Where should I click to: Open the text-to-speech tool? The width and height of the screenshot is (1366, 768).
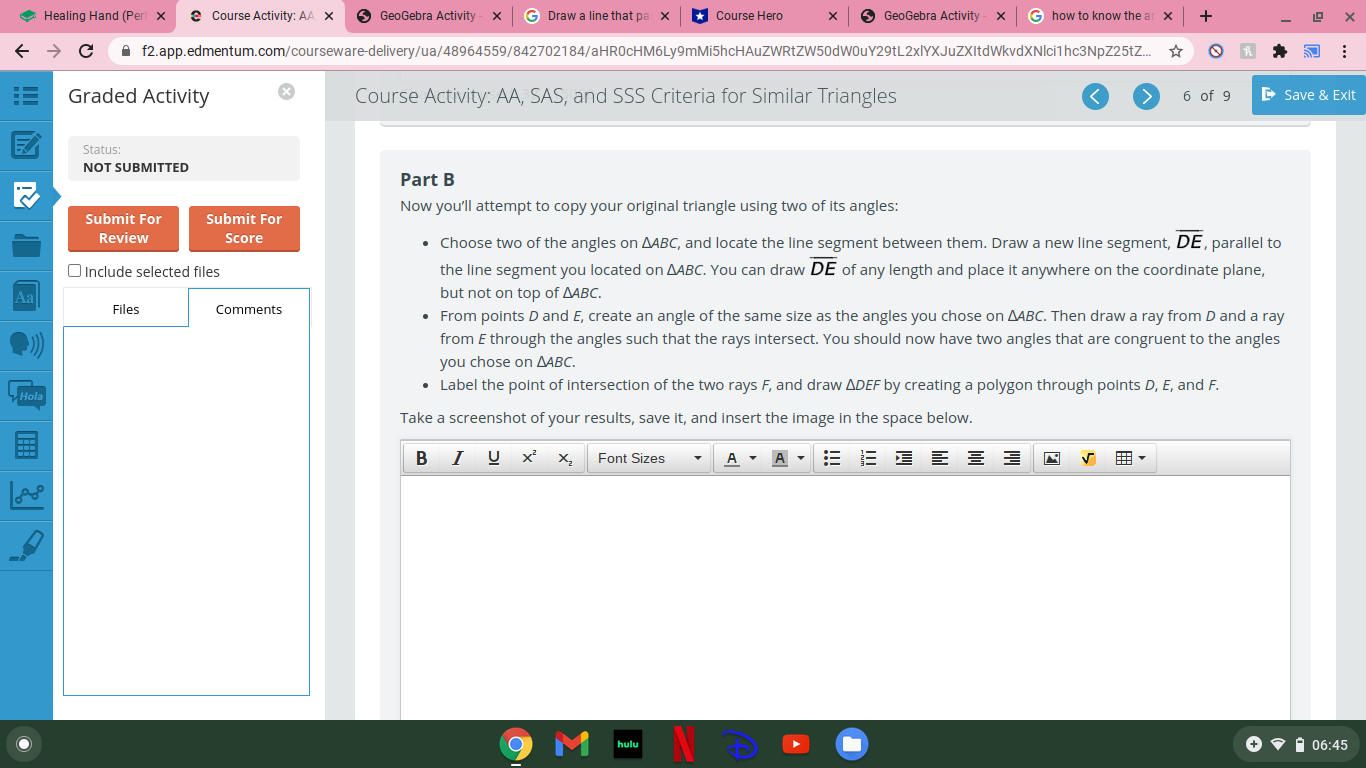(26, 345)
